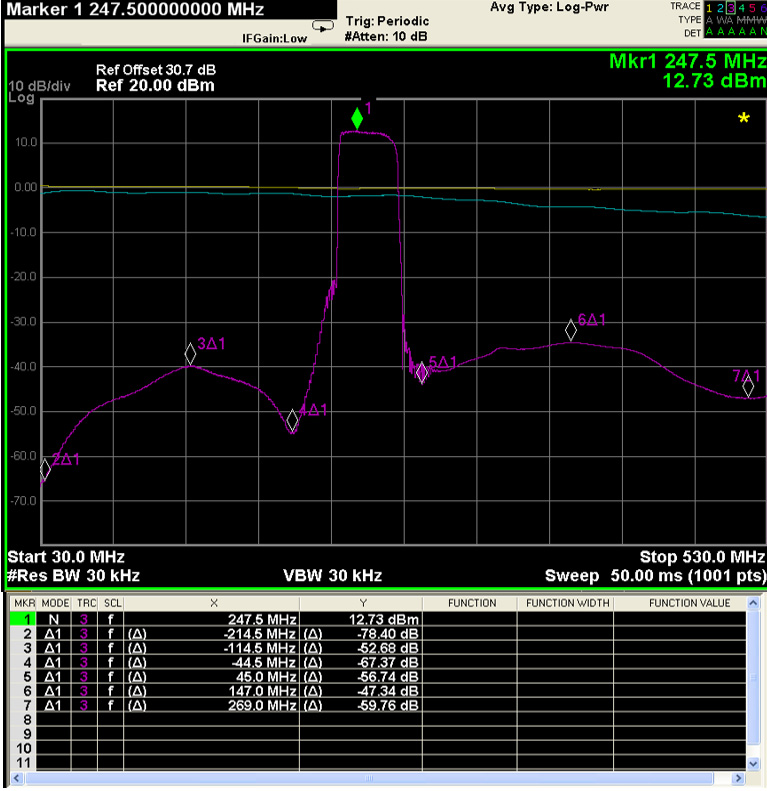Viewport: 767px width, 791px height.
Task: Select the 3Δ1 delta marker diamond
Action: [x=190, y=353]
